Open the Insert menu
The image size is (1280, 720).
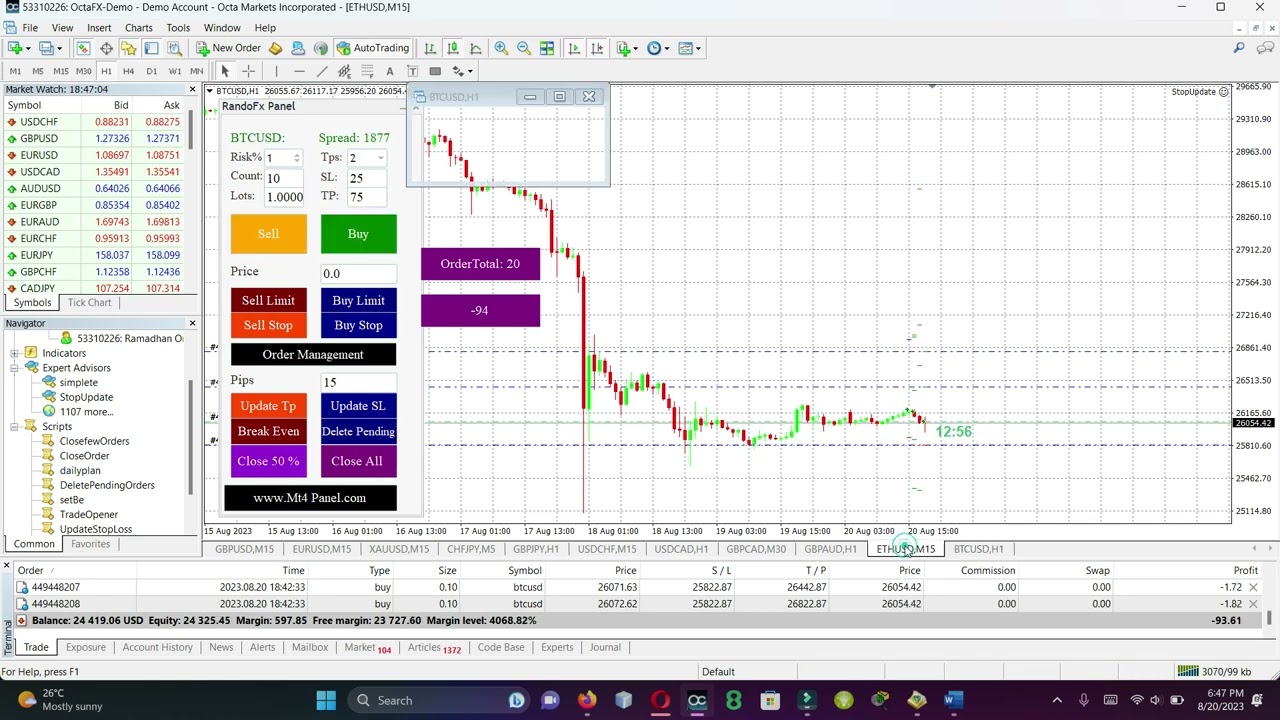[99, 28]
